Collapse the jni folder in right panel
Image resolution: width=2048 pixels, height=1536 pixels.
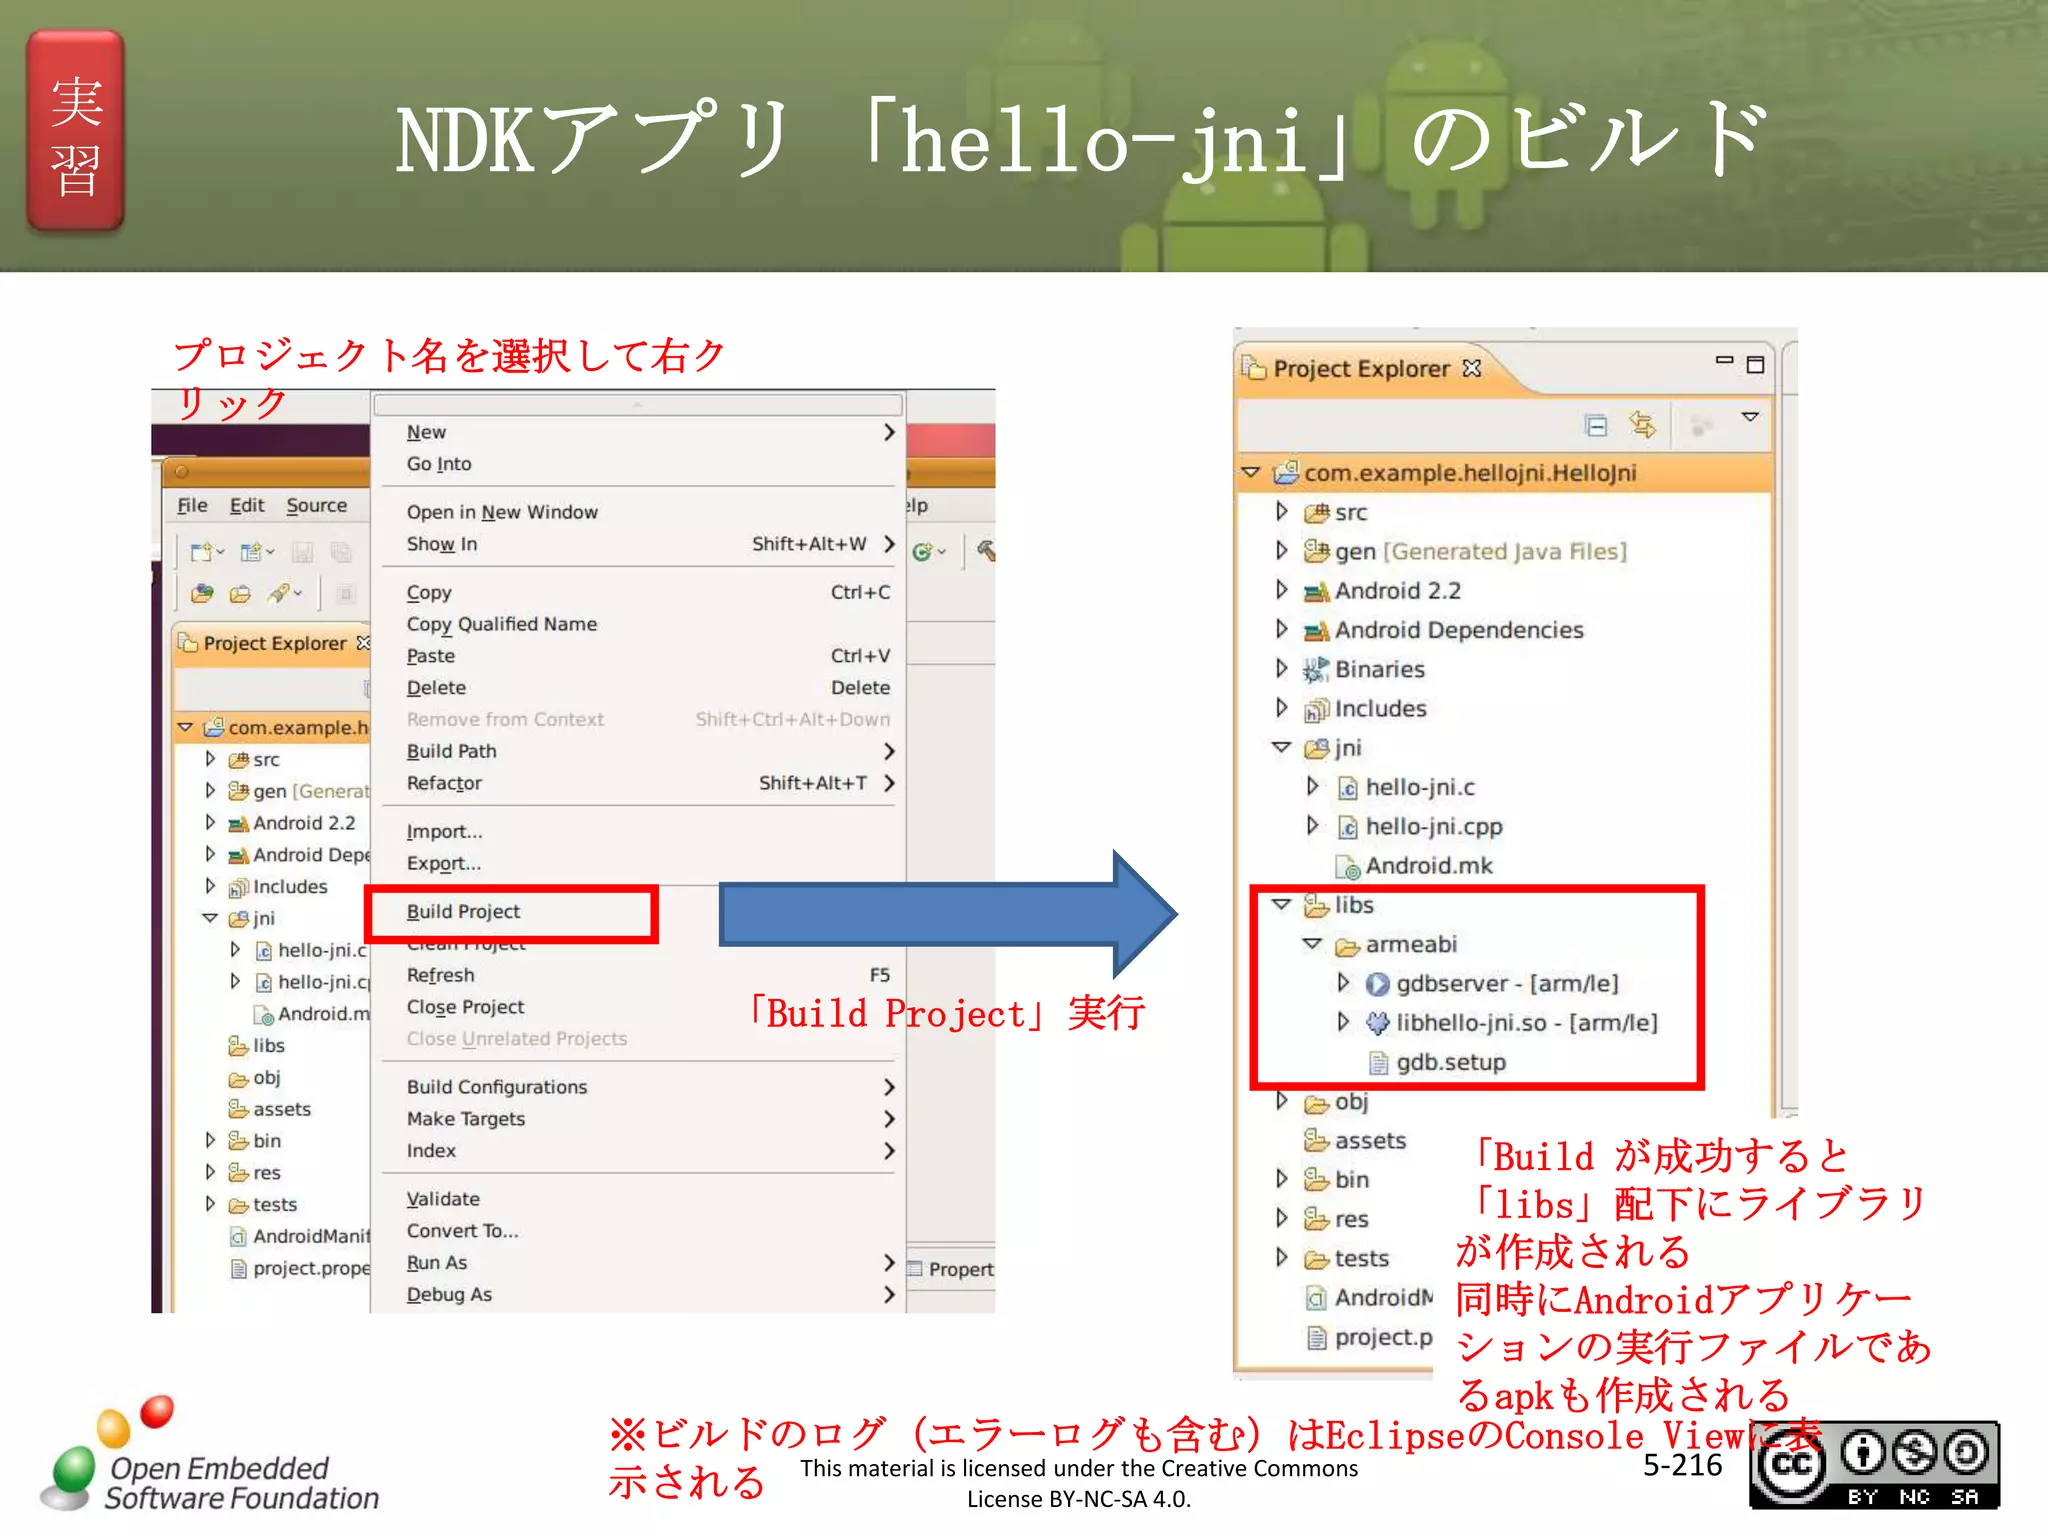click(x=1281, y=747)
